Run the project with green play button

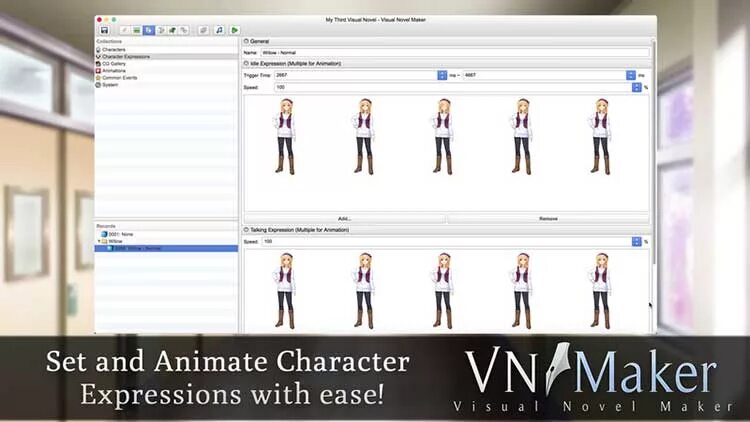(234, 30)
